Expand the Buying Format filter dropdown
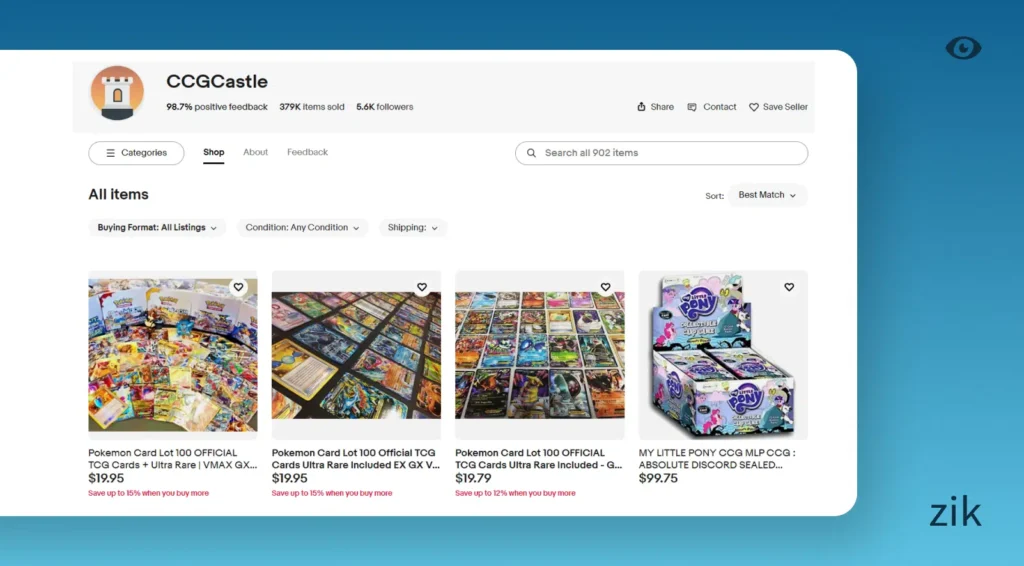The width and height of the screenshot is (1024, 566). [157, 228]
